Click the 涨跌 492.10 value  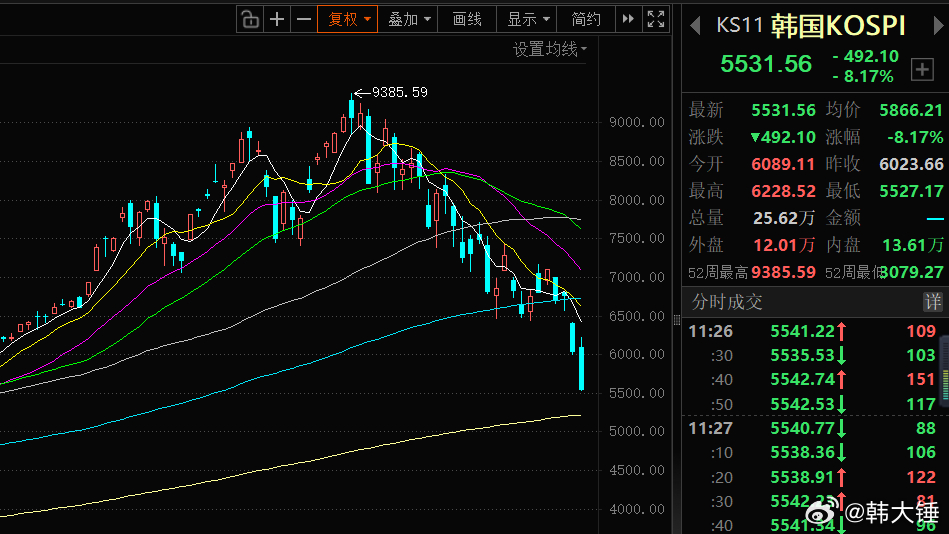coord(783,137)
